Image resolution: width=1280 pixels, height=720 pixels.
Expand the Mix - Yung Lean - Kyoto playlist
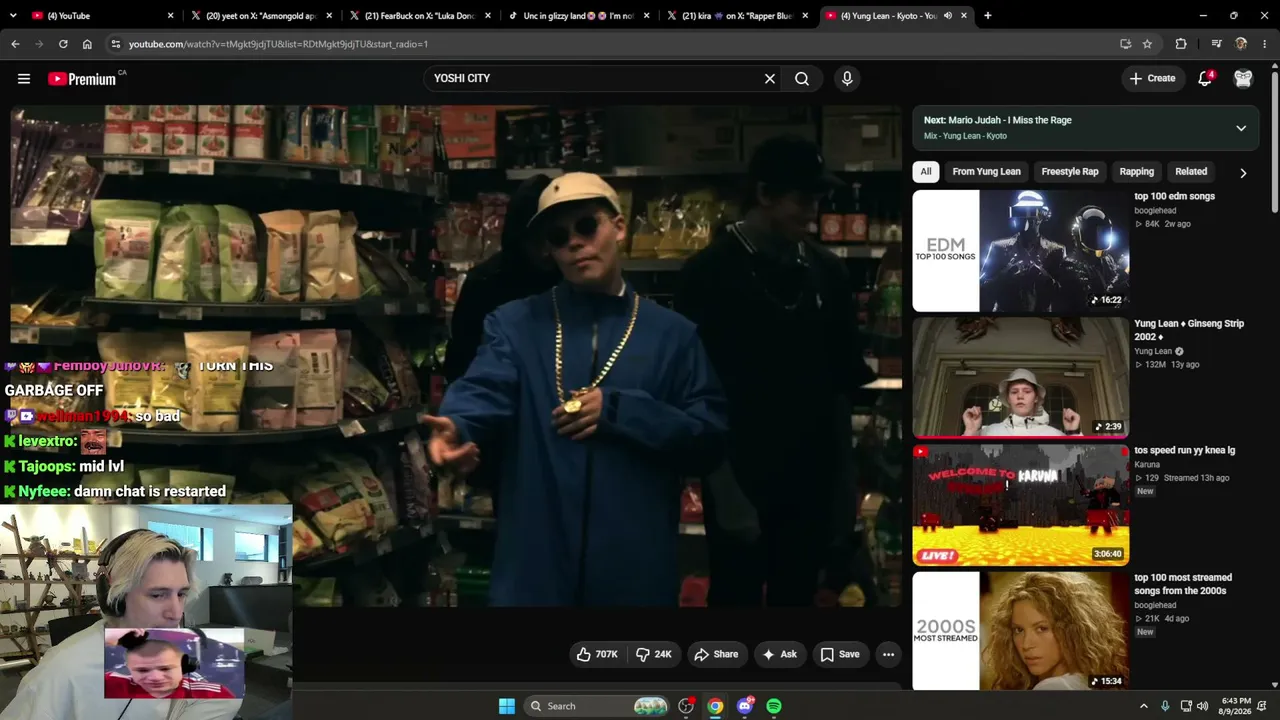tap(1241, 128)
